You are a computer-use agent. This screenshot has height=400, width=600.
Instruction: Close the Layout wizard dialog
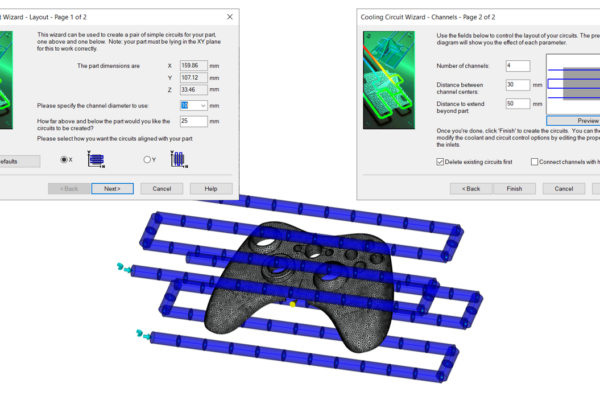[230, 17]
